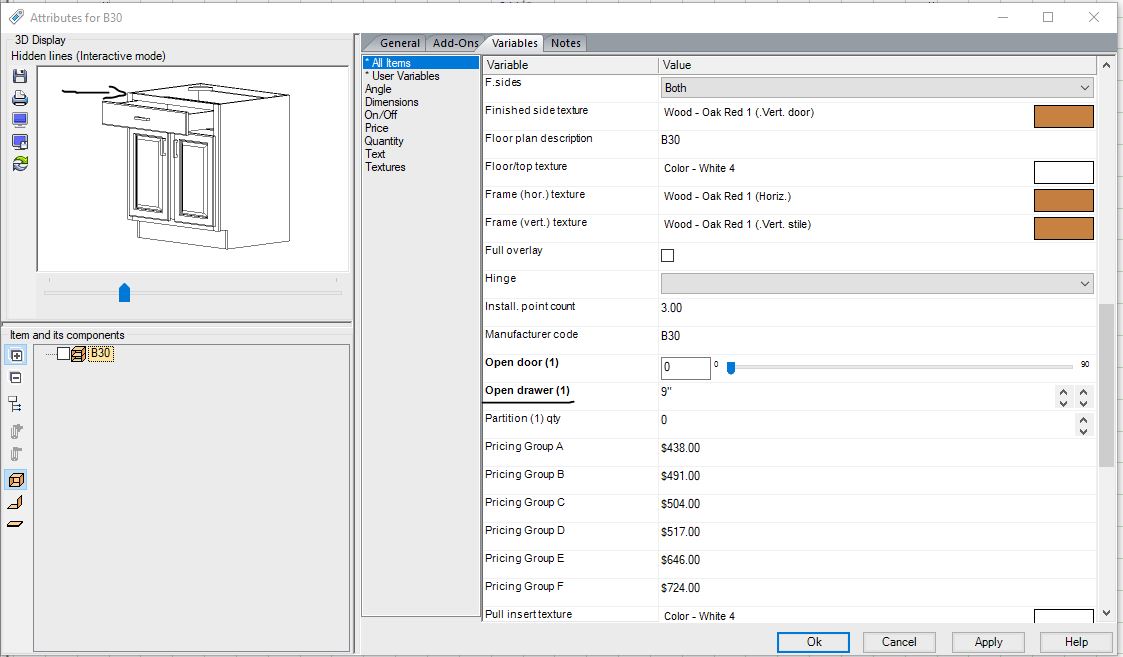
Task: Click the Pricing Group E value $646.00
Action: click(x=680, y=560)
